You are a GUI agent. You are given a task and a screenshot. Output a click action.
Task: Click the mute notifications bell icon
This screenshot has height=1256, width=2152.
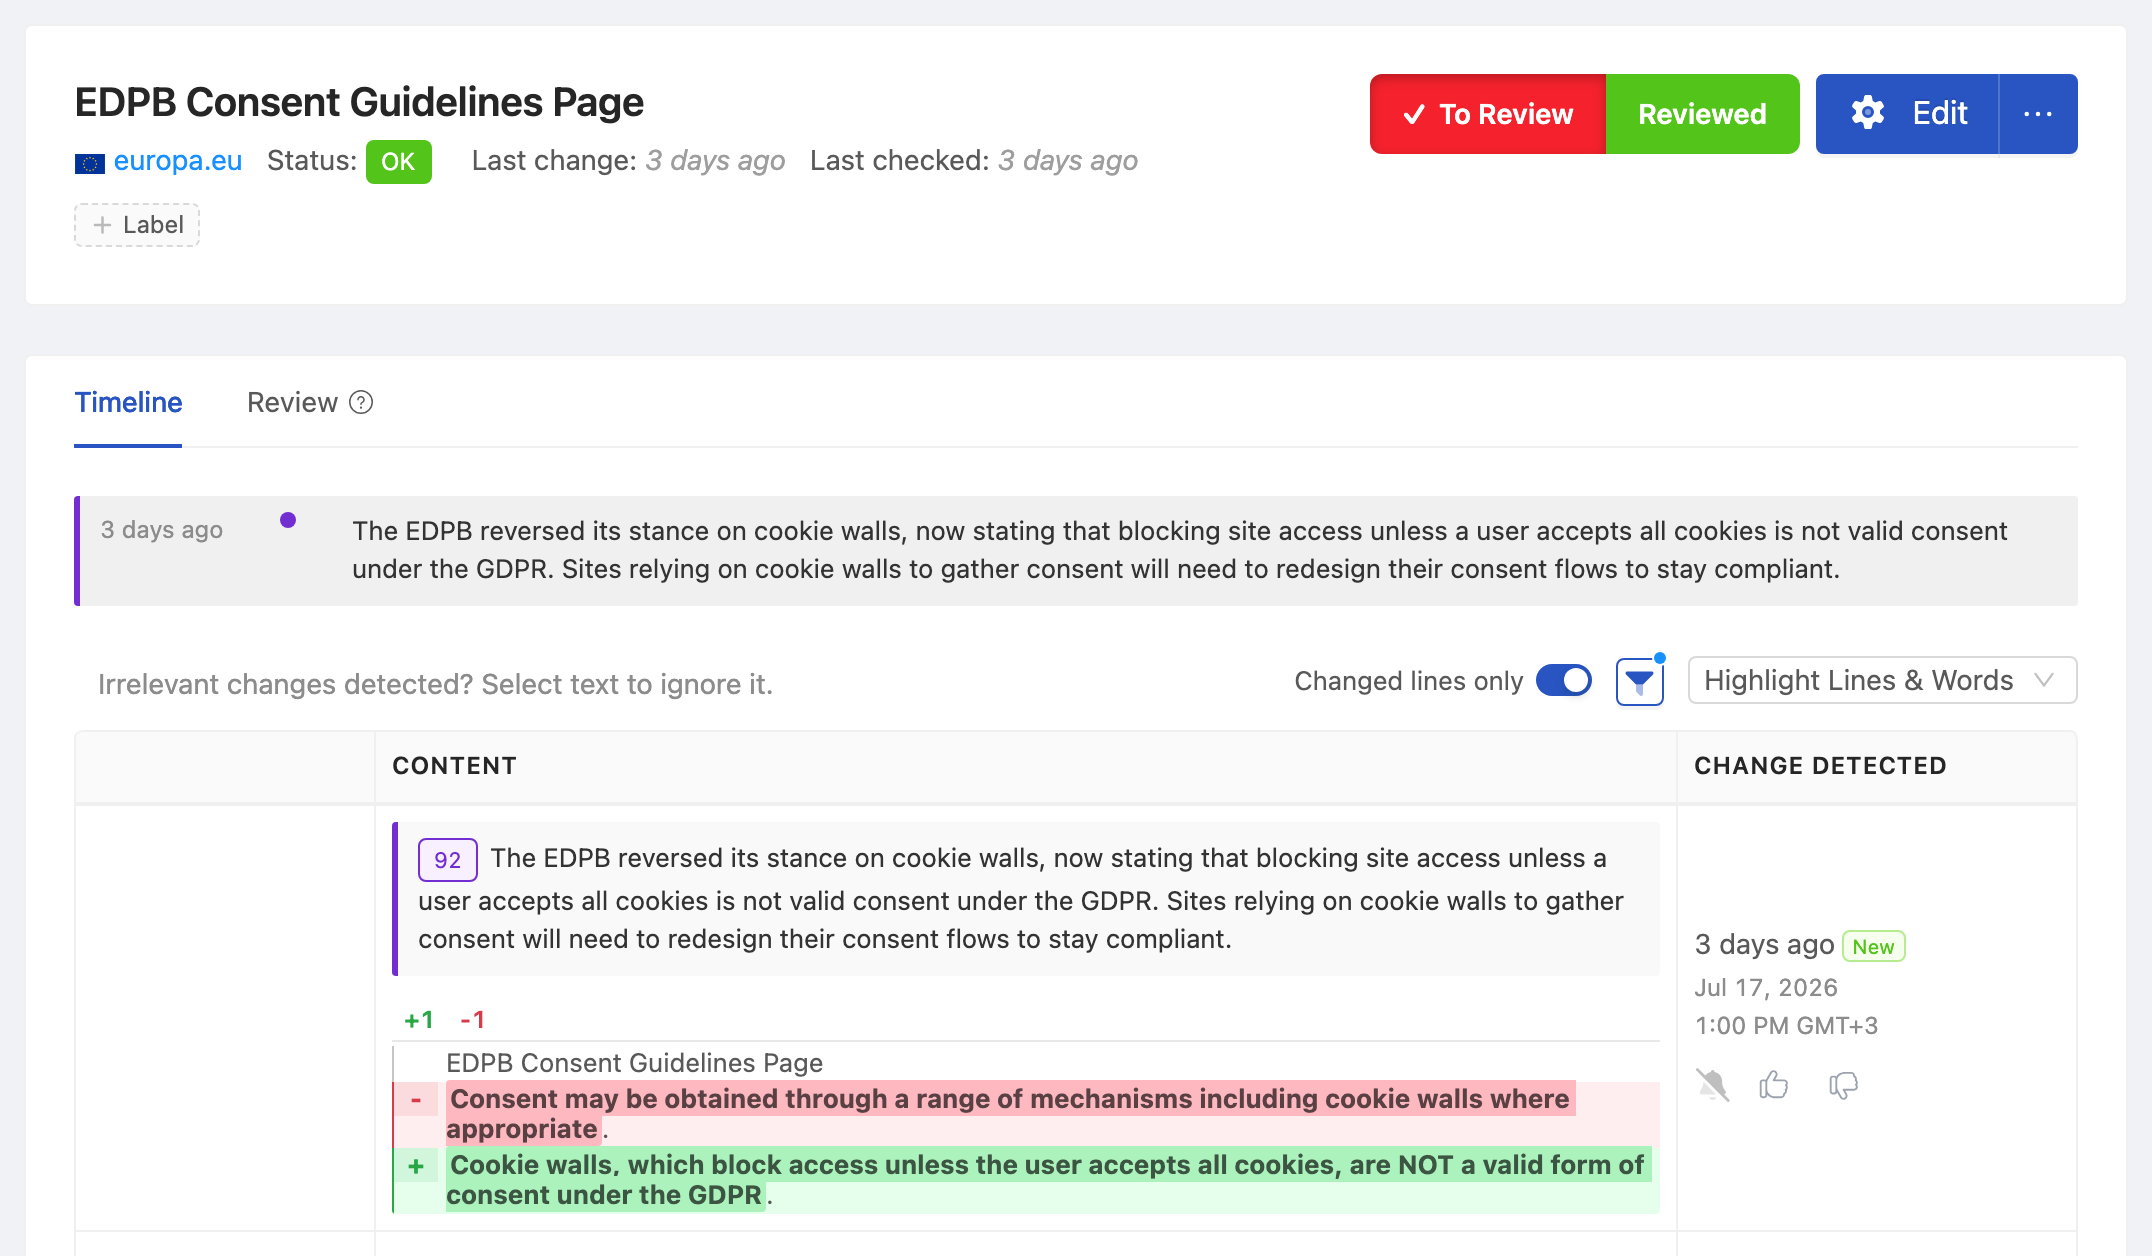pyautogui.click(x=1713, y=1085)
